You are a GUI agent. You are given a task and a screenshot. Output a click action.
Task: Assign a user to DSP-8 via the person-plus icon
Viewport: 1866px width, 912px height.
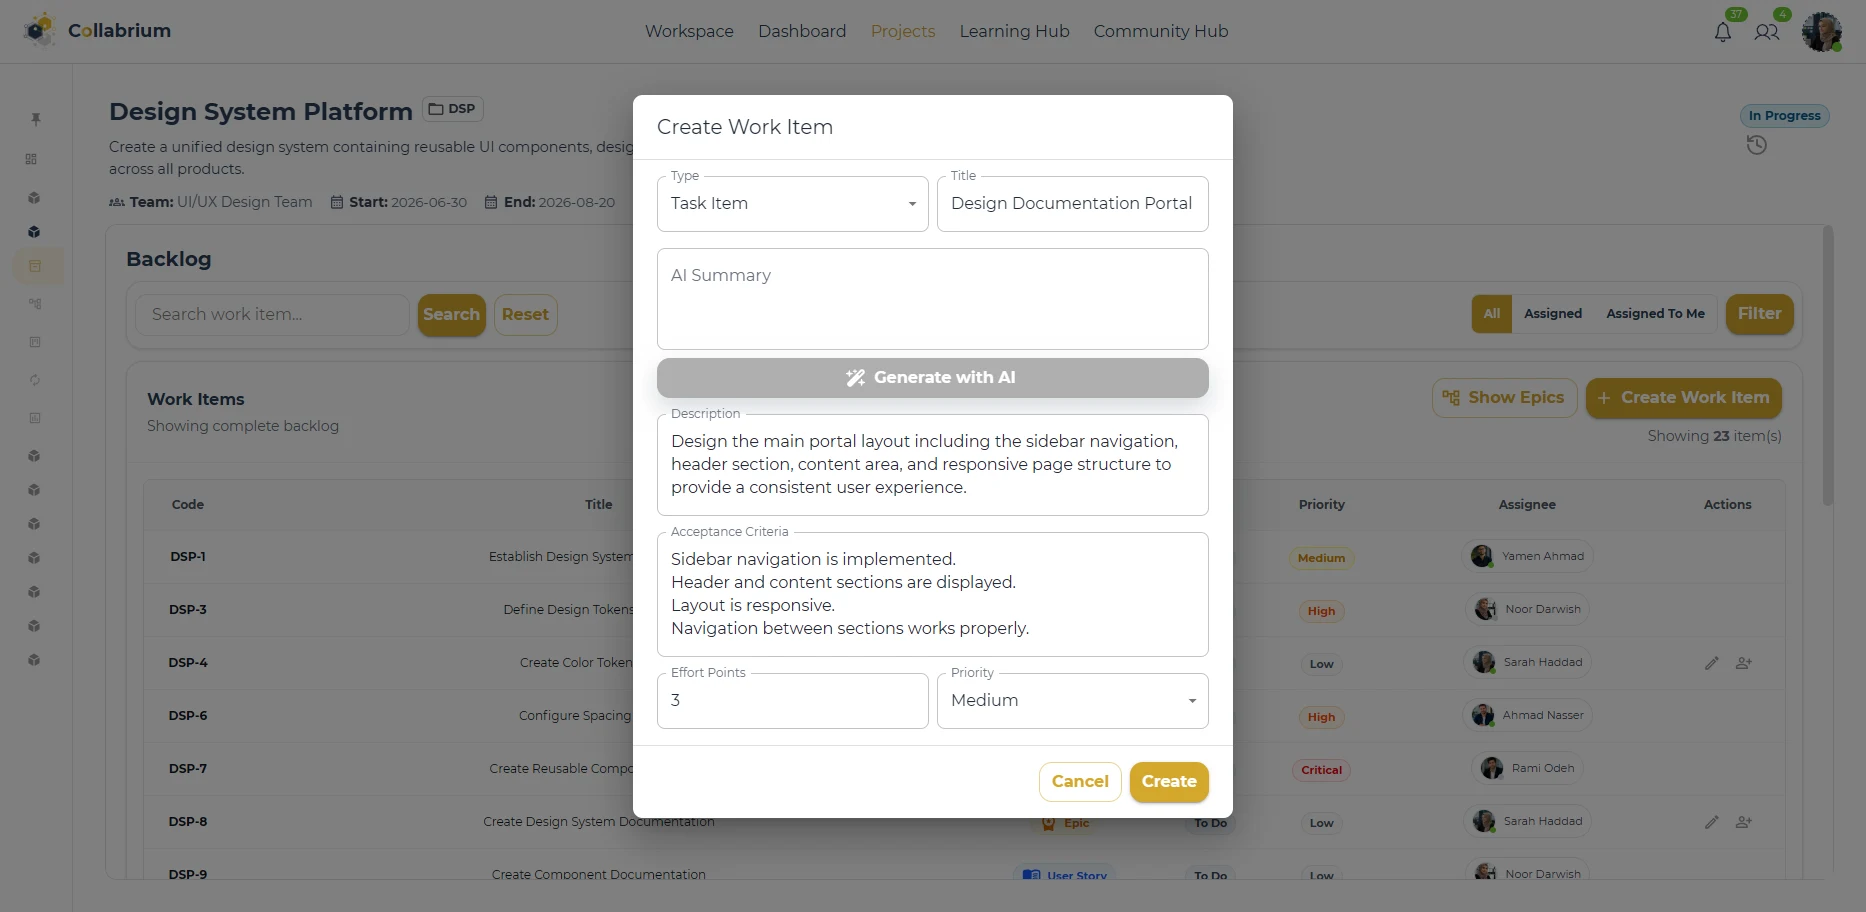tap(1744, 822)
